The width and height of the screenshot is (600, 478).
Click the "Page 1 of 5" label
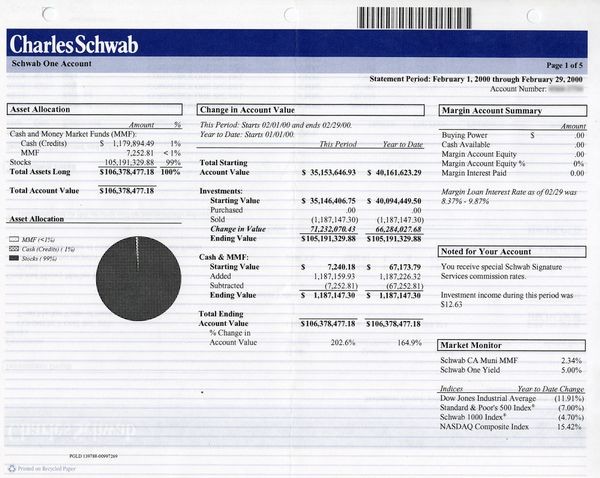coord(564,65)
